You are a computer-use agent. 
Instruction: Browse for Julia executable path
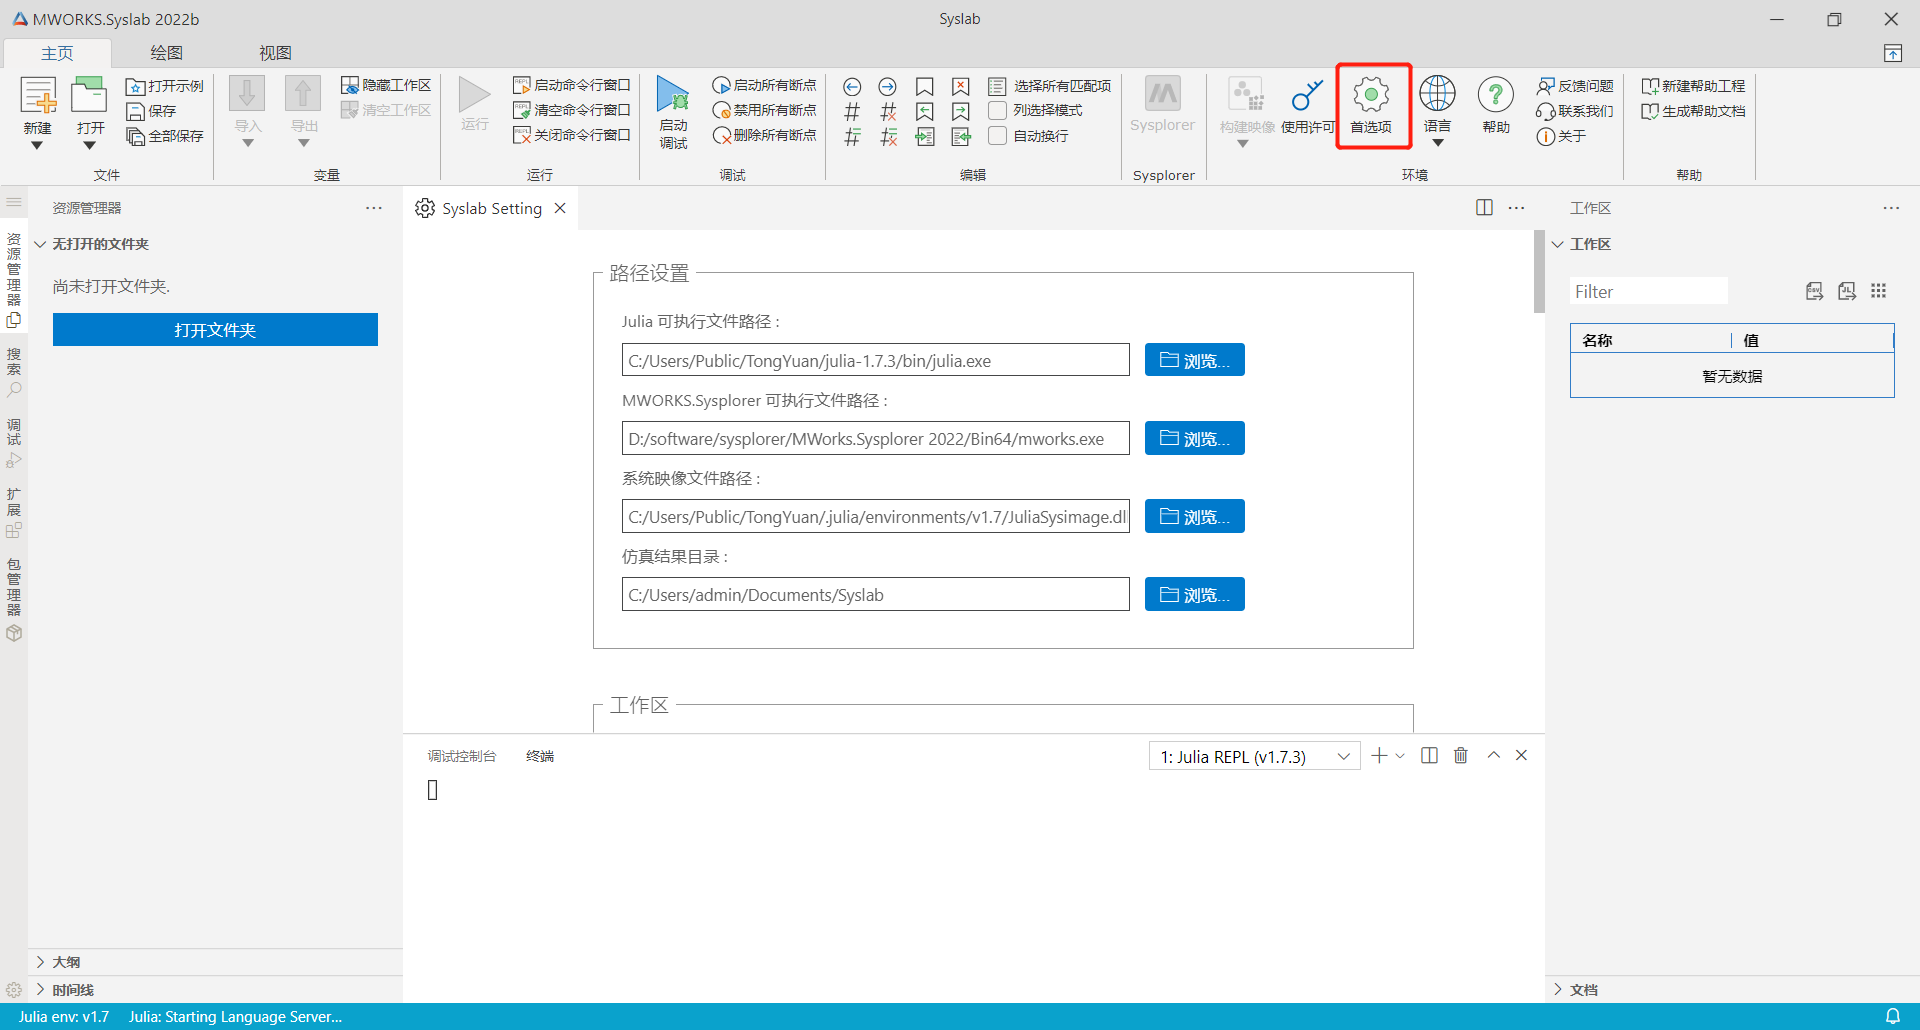pyautogui.click(x=1194, y=360)
